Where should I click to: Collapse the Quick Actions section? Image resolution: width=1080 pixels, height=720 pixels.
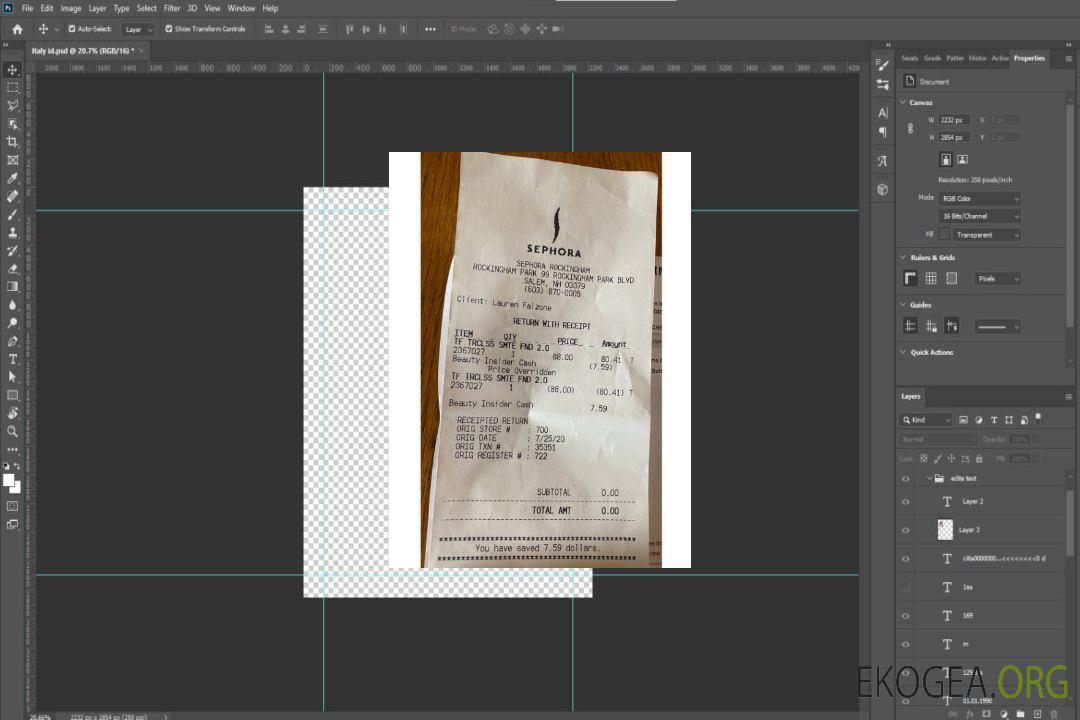[904, 352]
